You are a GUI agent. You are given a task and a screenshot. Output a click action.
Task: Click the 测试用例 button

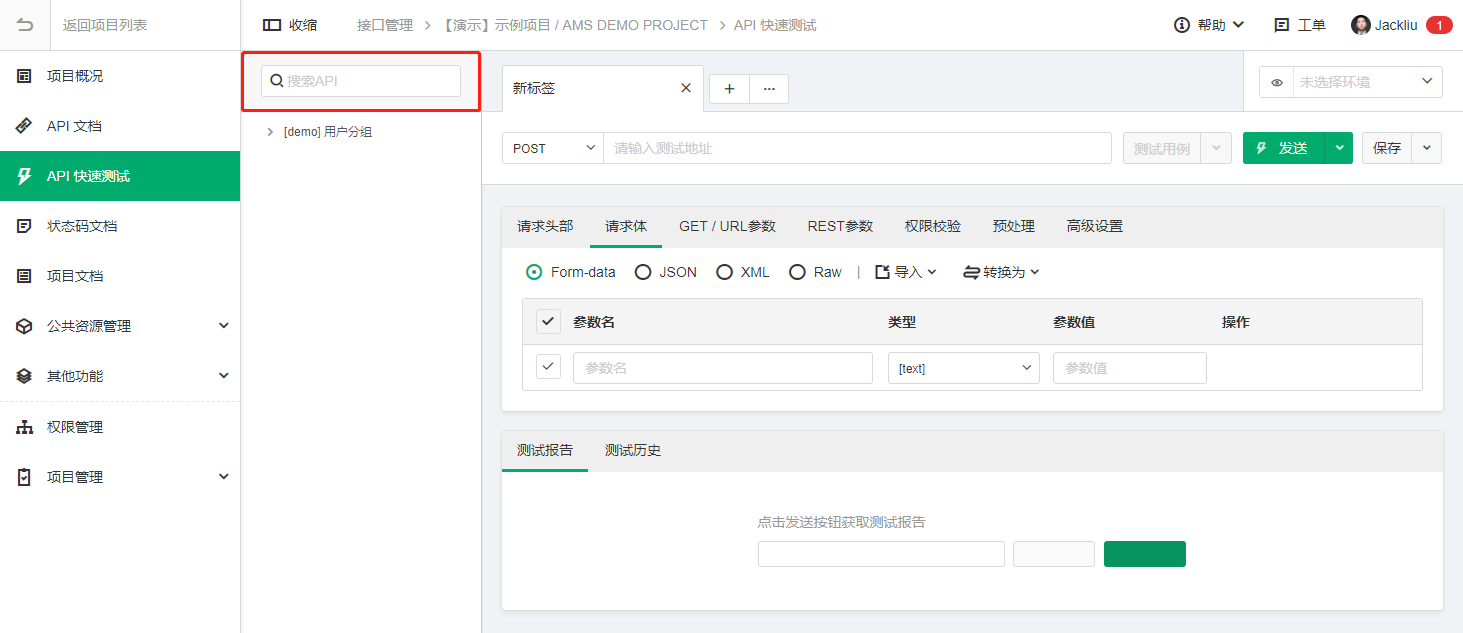(x=1162, y=148)
